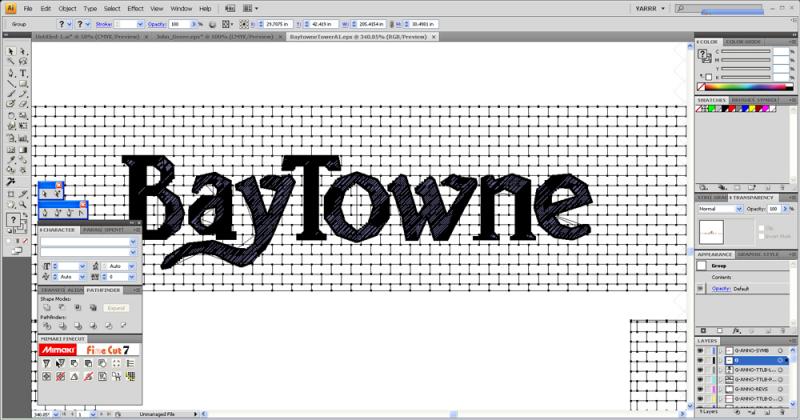
Task: Select the Type tool
Action: 23,73
